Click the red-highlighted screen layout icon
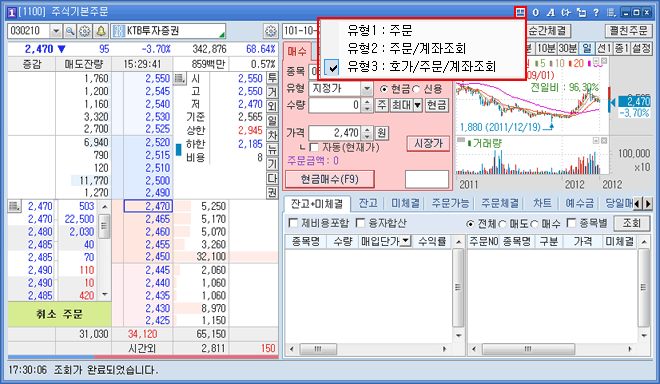 [x=520, y=12]
